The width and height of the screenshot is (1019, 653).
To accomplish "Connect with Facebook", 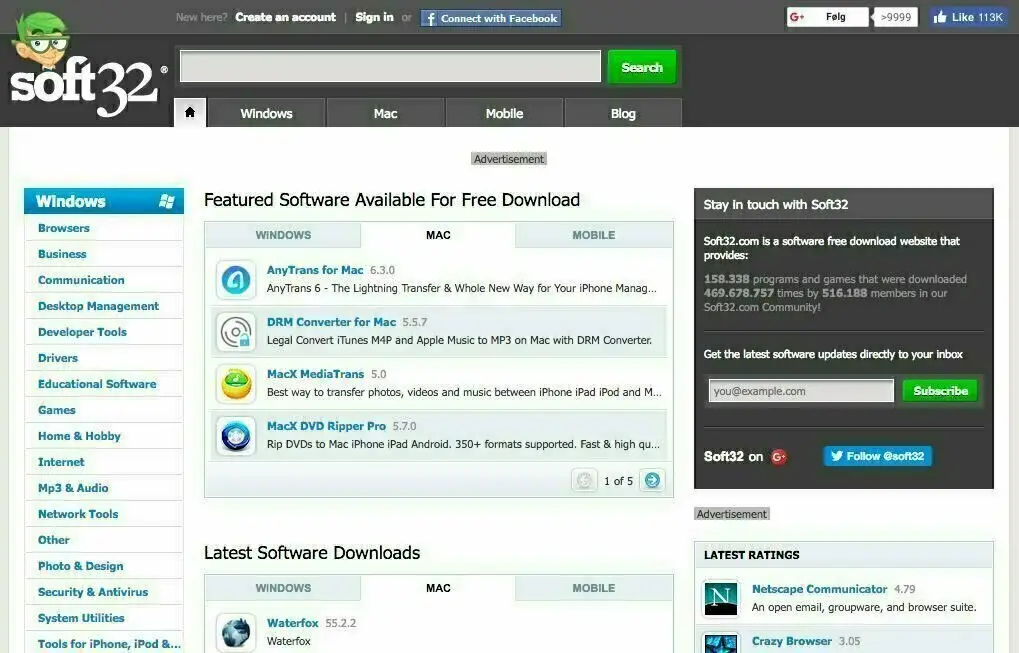I will click(x=491, y=18).
